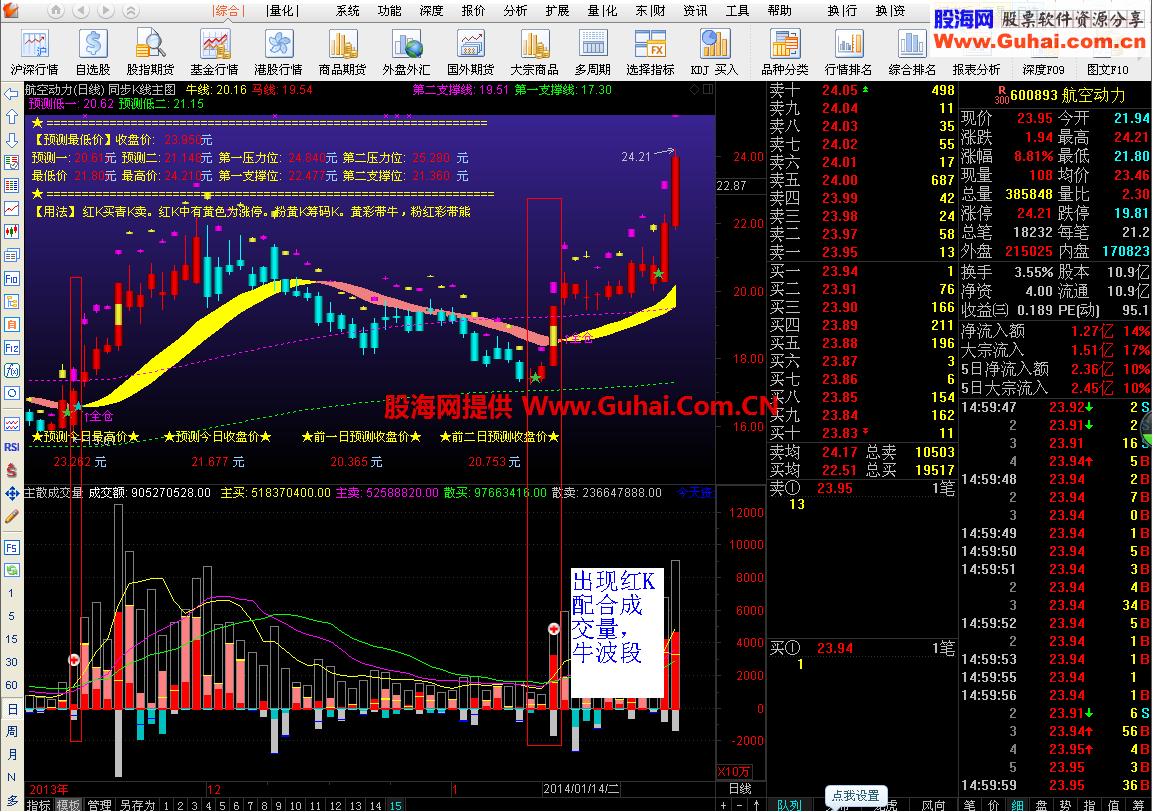
Task: Open the 系统 menu
Action: tap(348, 10)
